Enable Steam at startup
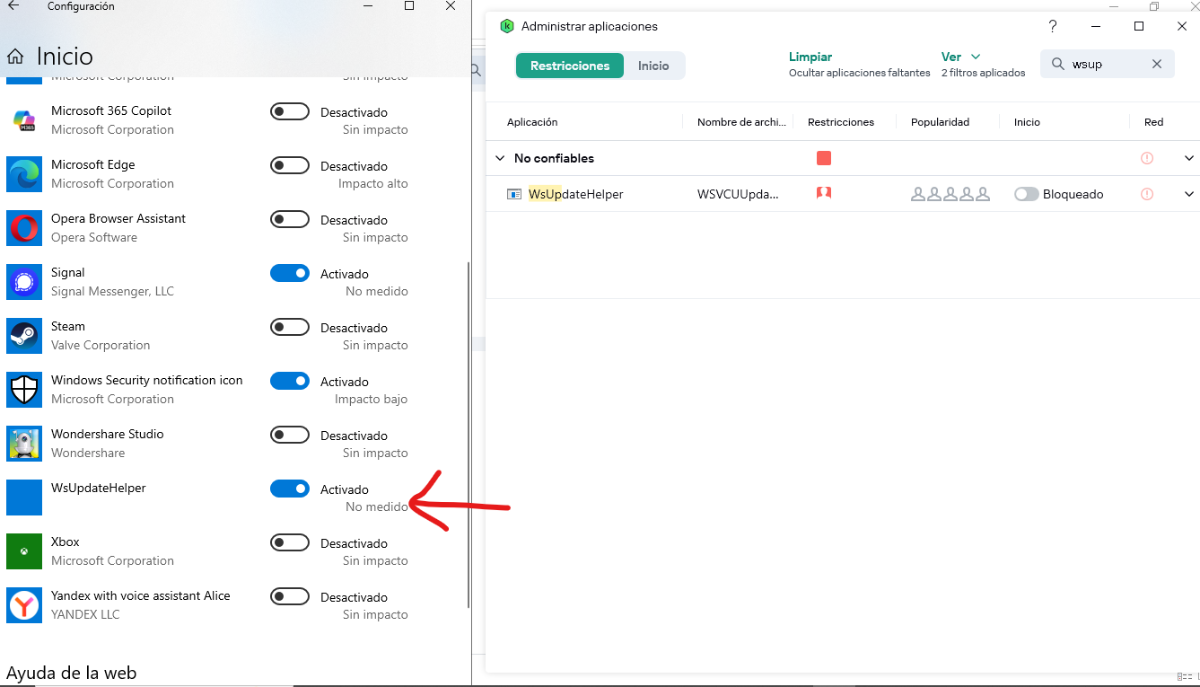 [290, 327]
